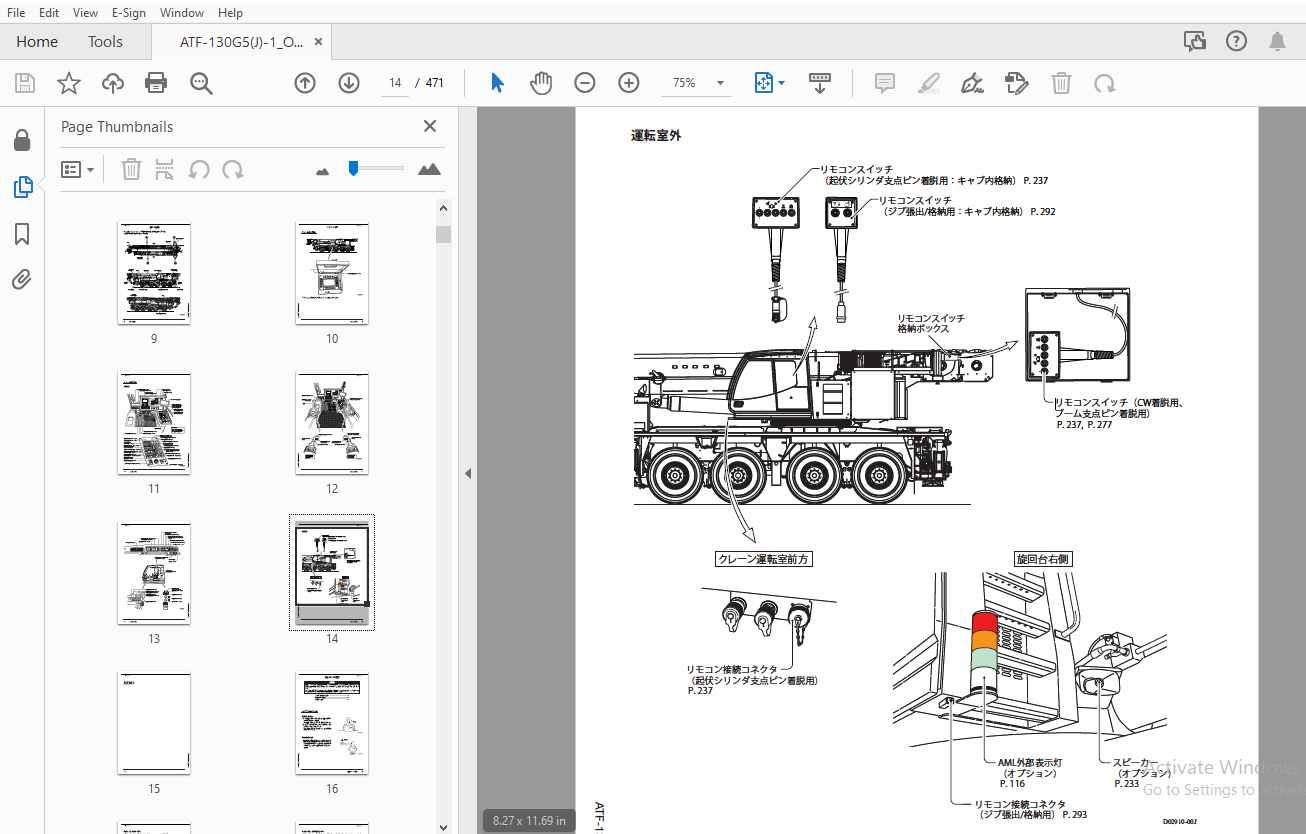Delete selected page thumbnail trash icon
The image size is (1306, 834).
(x=131, y=169)
